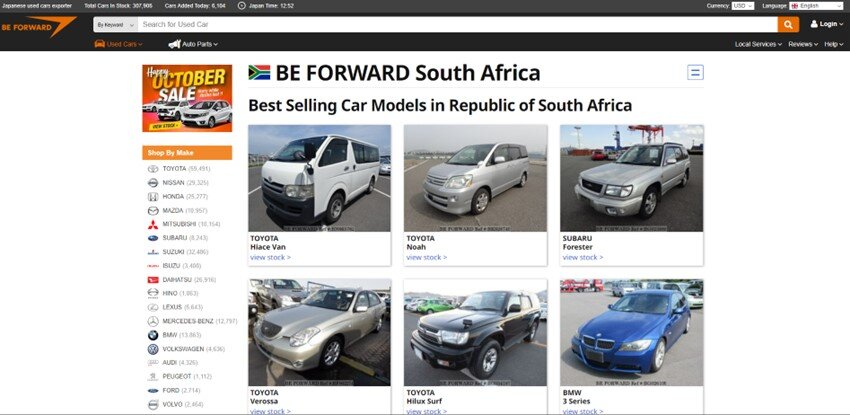This screenshot has height=415, width=850.
Task: Open the Reviews menu
Action: (803, 44)
